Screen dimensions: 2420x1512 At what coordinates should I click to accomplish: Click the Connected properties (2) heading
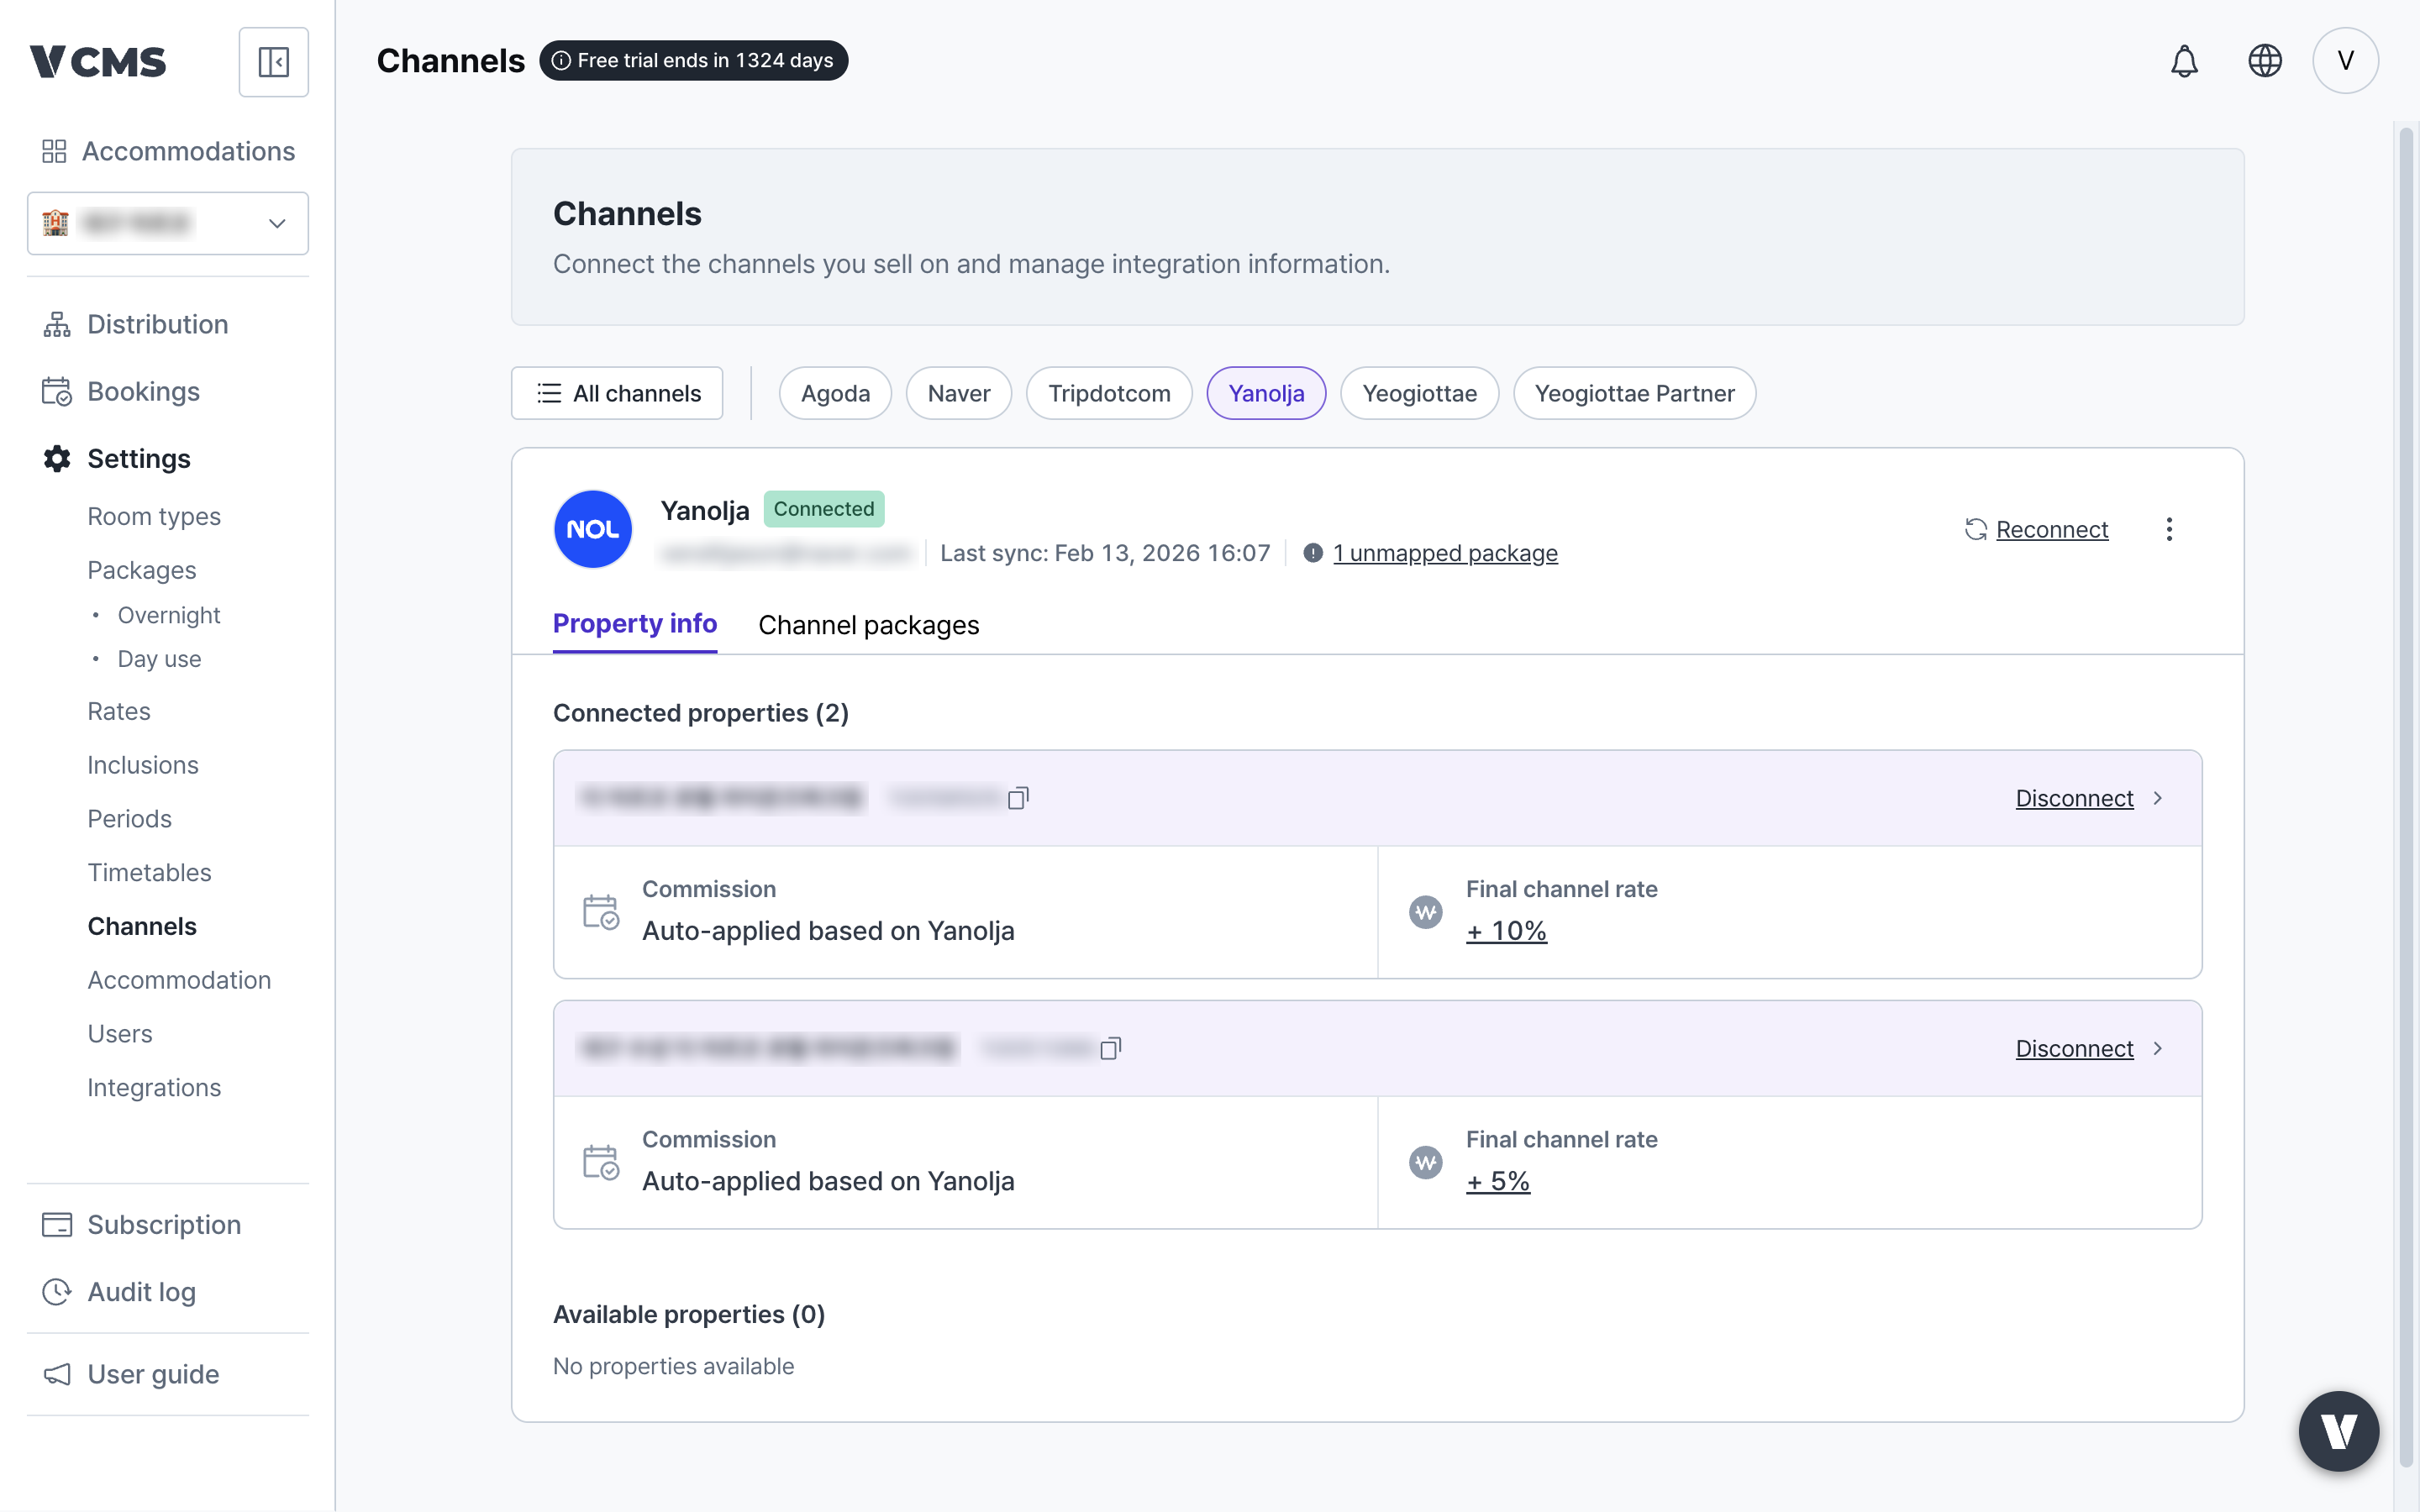coord(701,713)
